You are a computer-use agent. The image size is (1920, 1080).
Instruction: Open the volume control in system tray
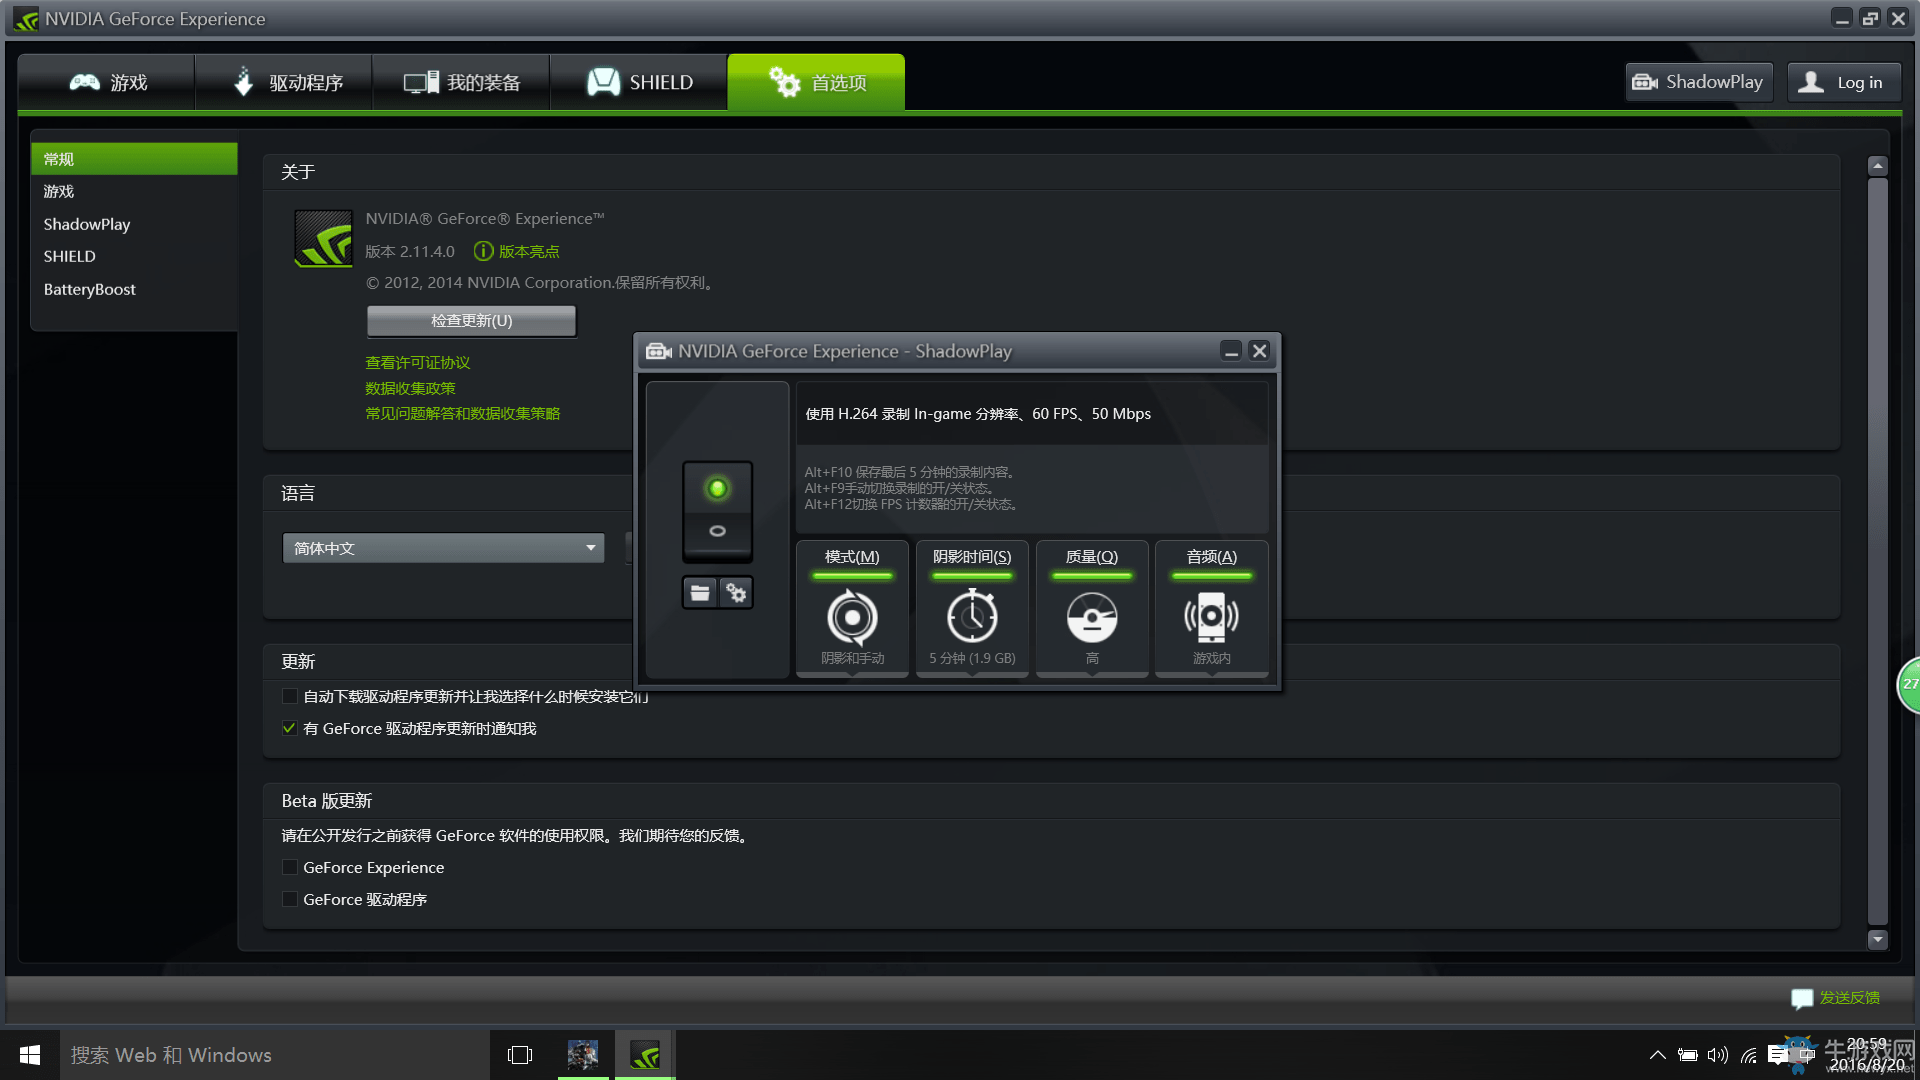coord(1718,1055)
